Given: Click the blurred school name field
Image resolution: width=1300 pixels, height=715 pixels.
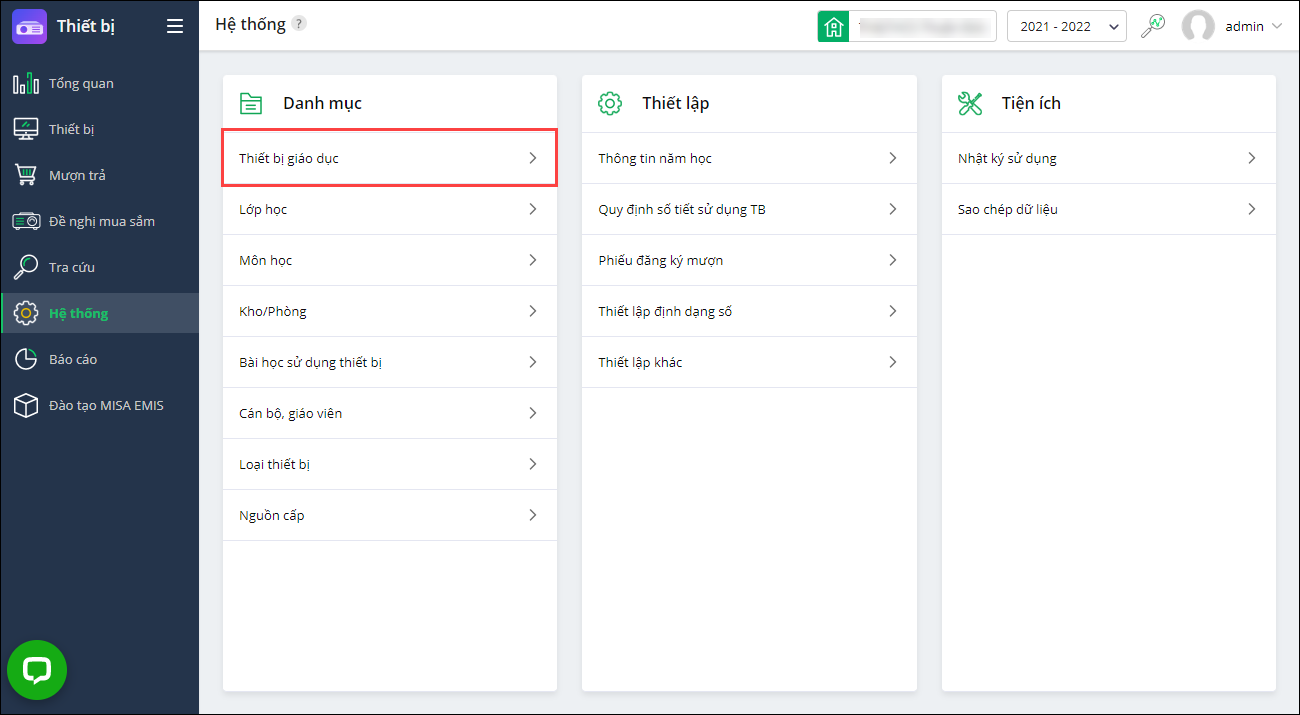Looking at the screenshot, I should click(x=920, y=27).
